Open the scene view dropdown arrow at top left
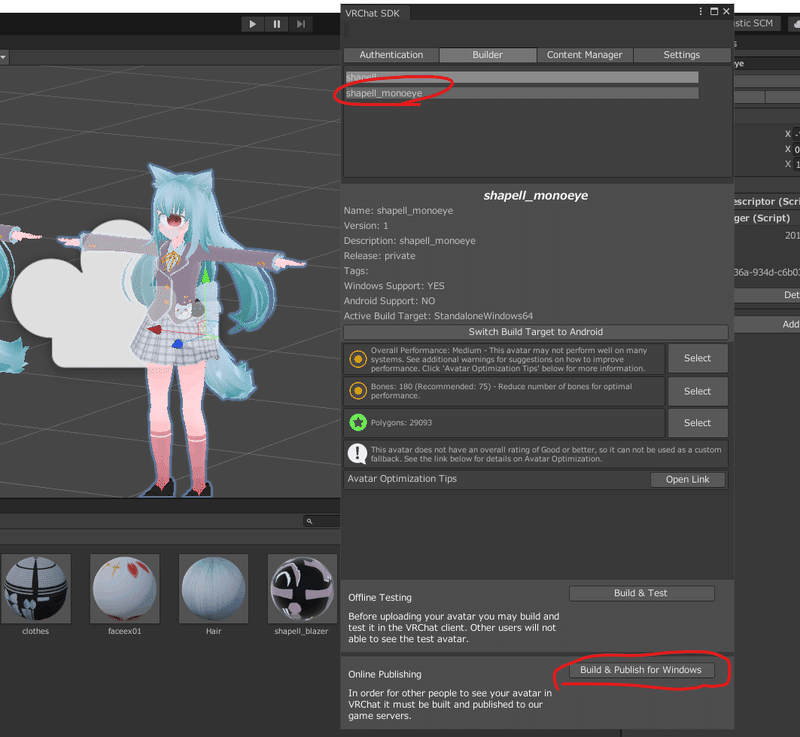This screenshot has height=737, width=800. [3, 57]
